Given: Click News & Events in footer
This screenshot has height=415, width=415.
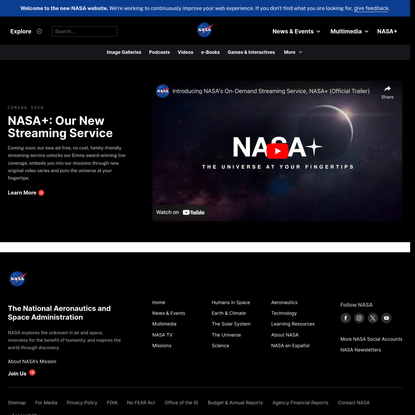Looking at the screenshot, I should tap(168, 313).
